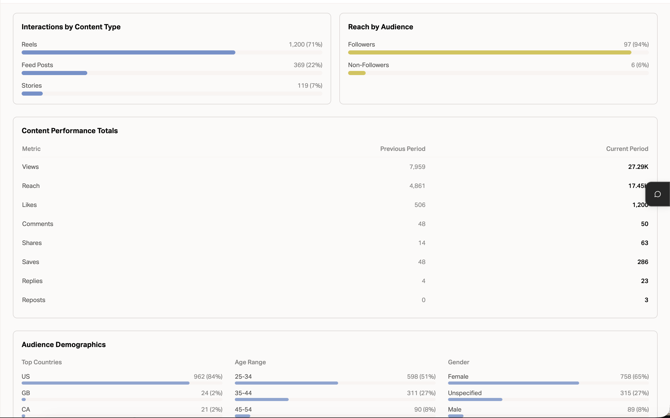Click the Comments row label
This screenshot has height=418, width=670.
pos(38,224)
